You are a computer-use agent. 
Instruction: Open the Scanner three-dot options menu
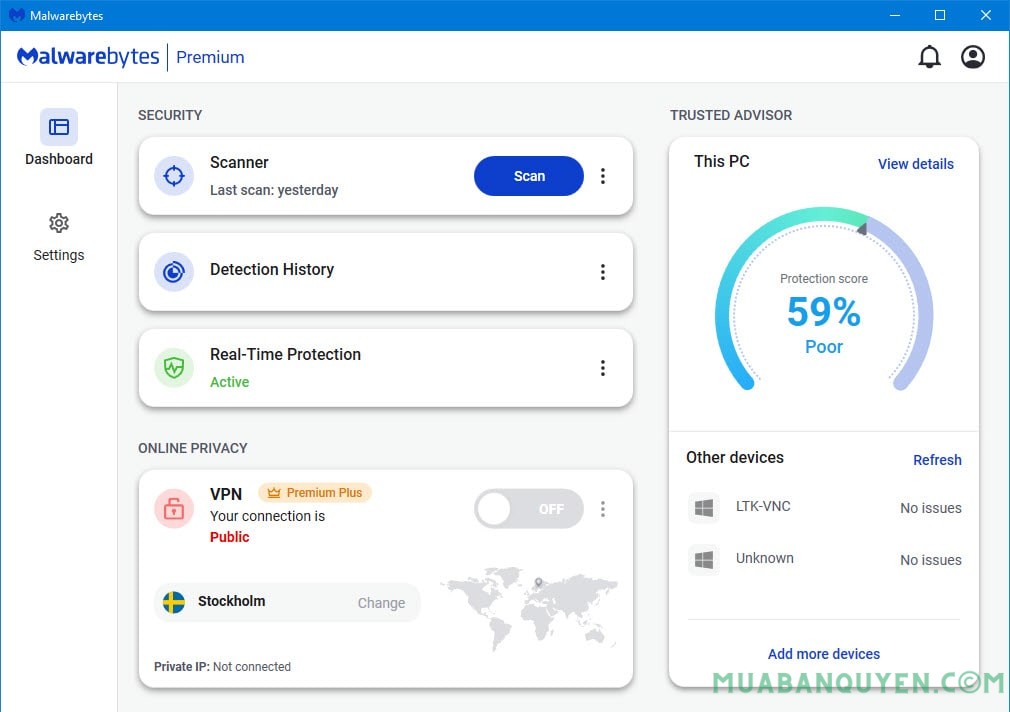tap(603, 176)
